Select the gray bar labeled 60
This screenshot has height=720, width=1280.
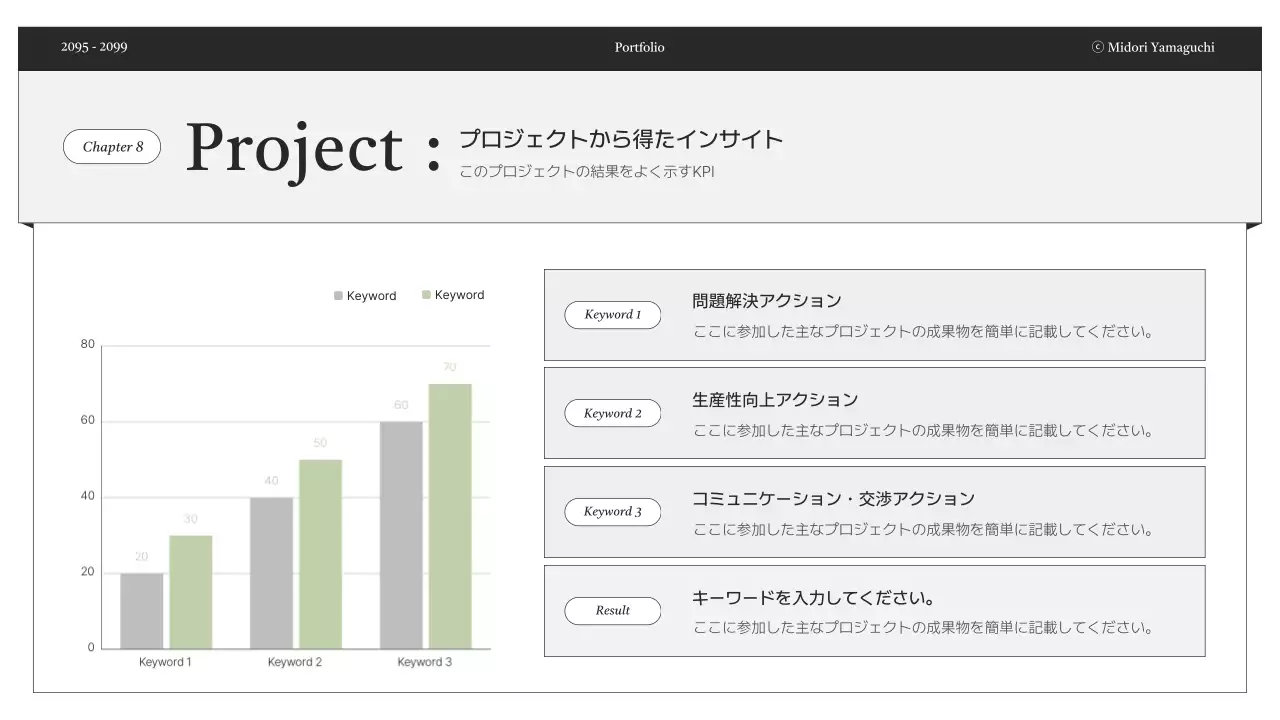pos(401,535)
